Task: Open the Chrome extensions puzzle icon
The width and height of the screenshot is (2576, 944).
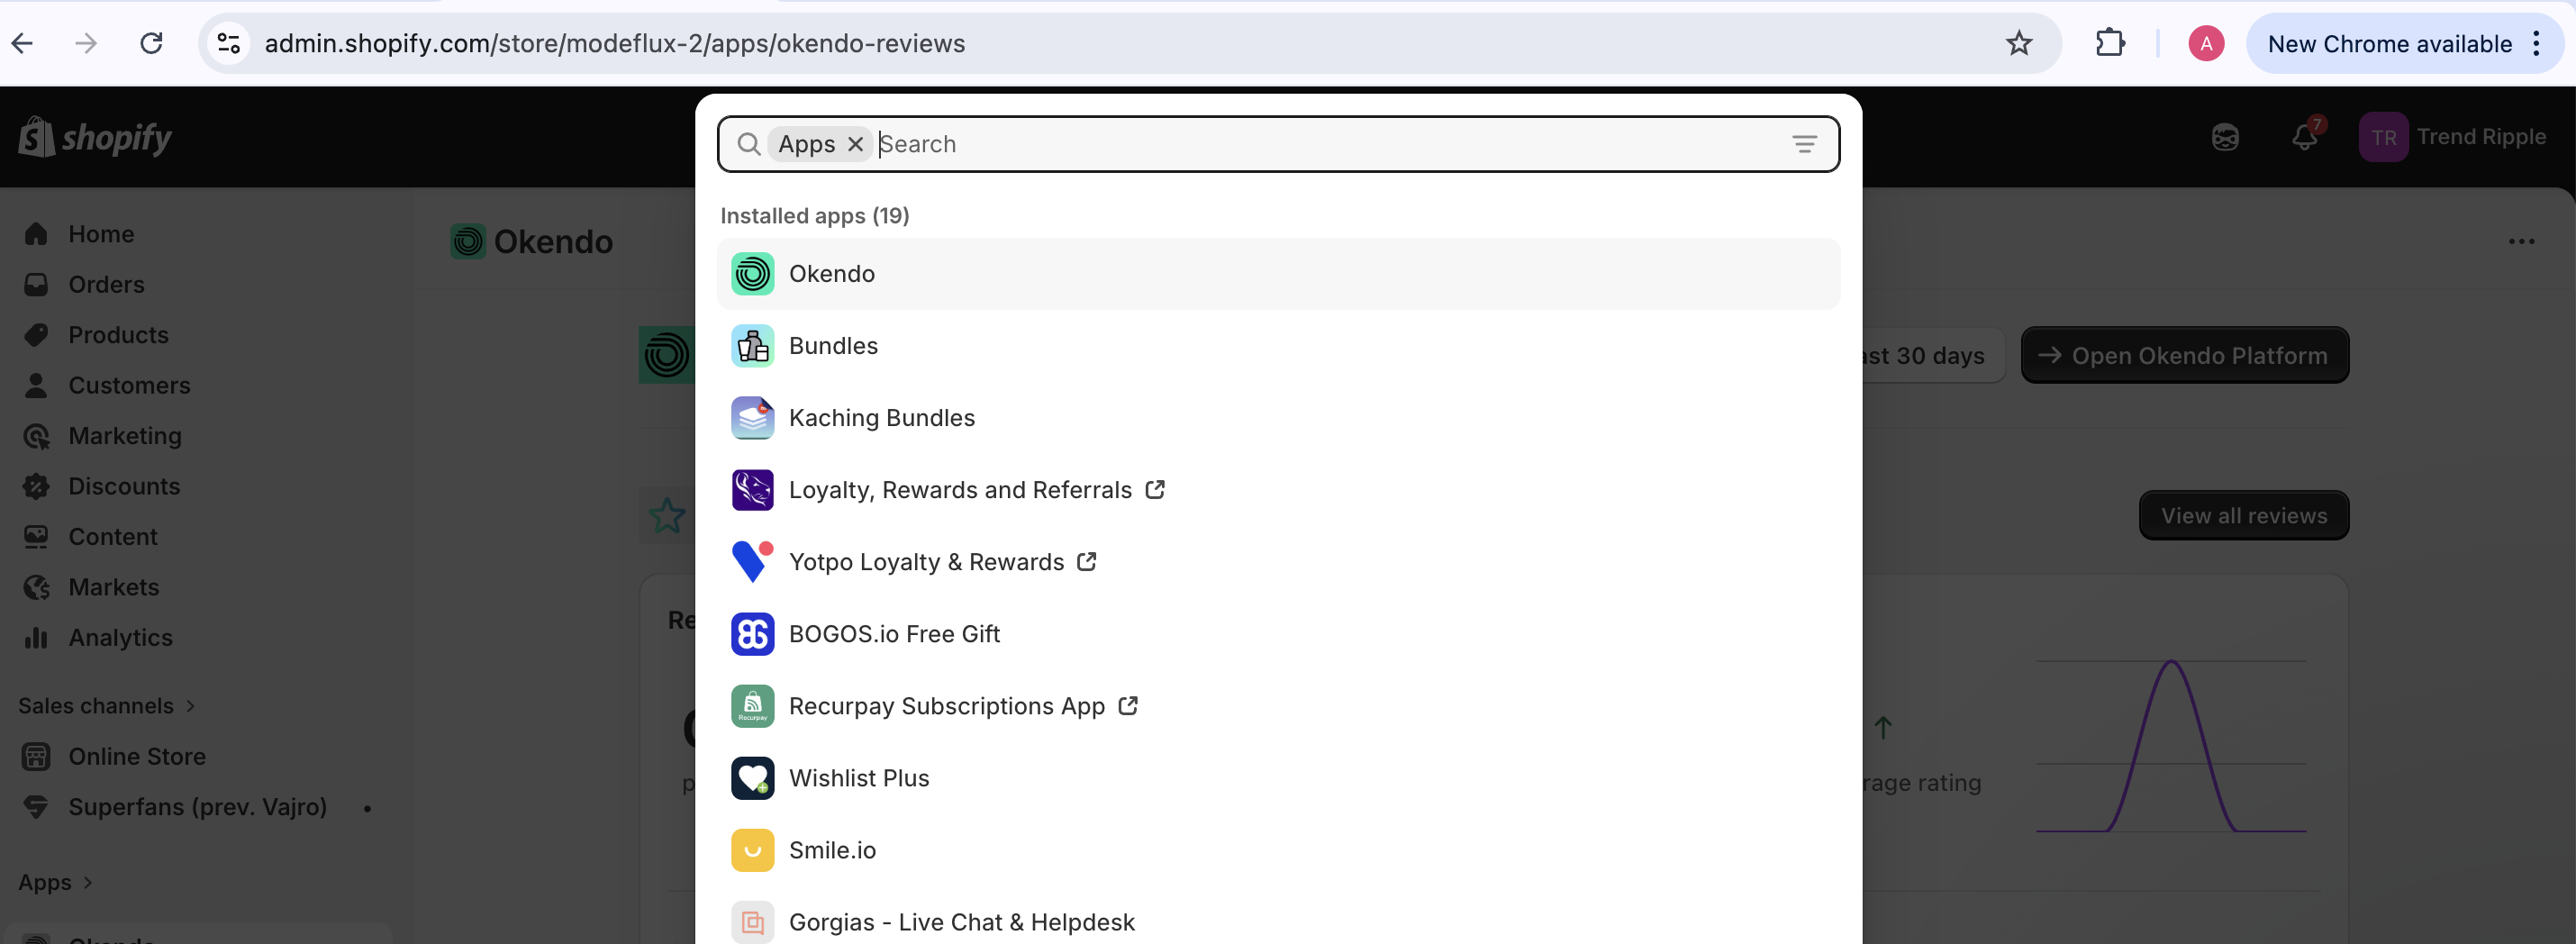Action: tap(2110, 43)
